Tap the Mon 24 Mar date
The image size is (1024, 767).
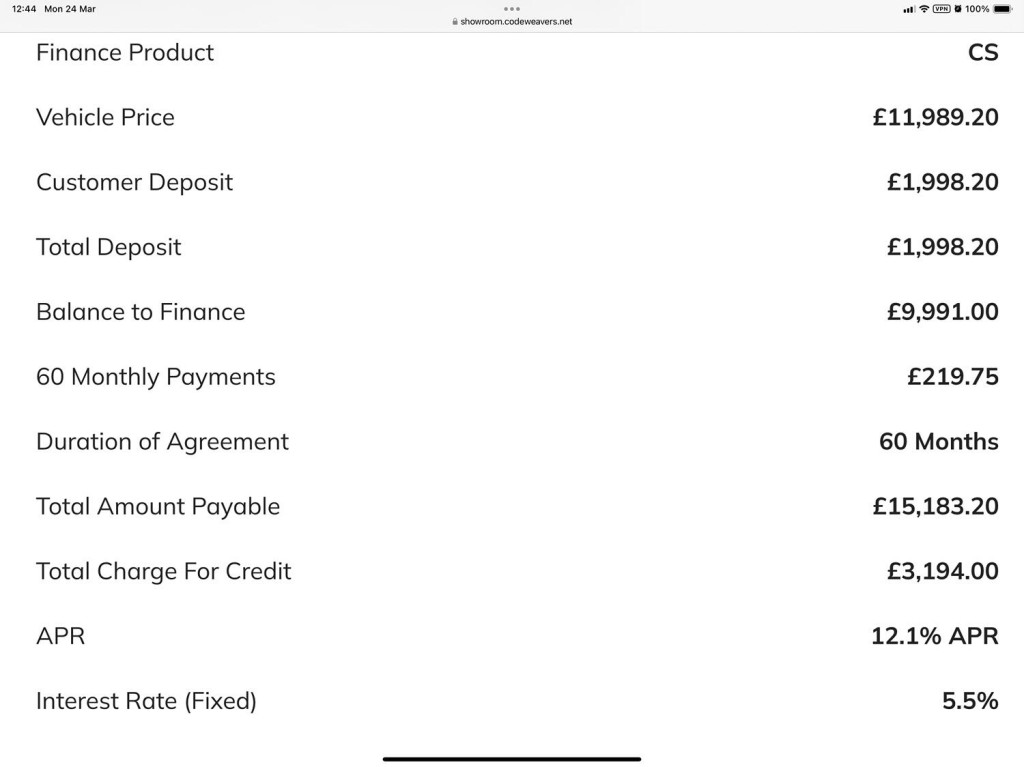[x=70, y=9]
